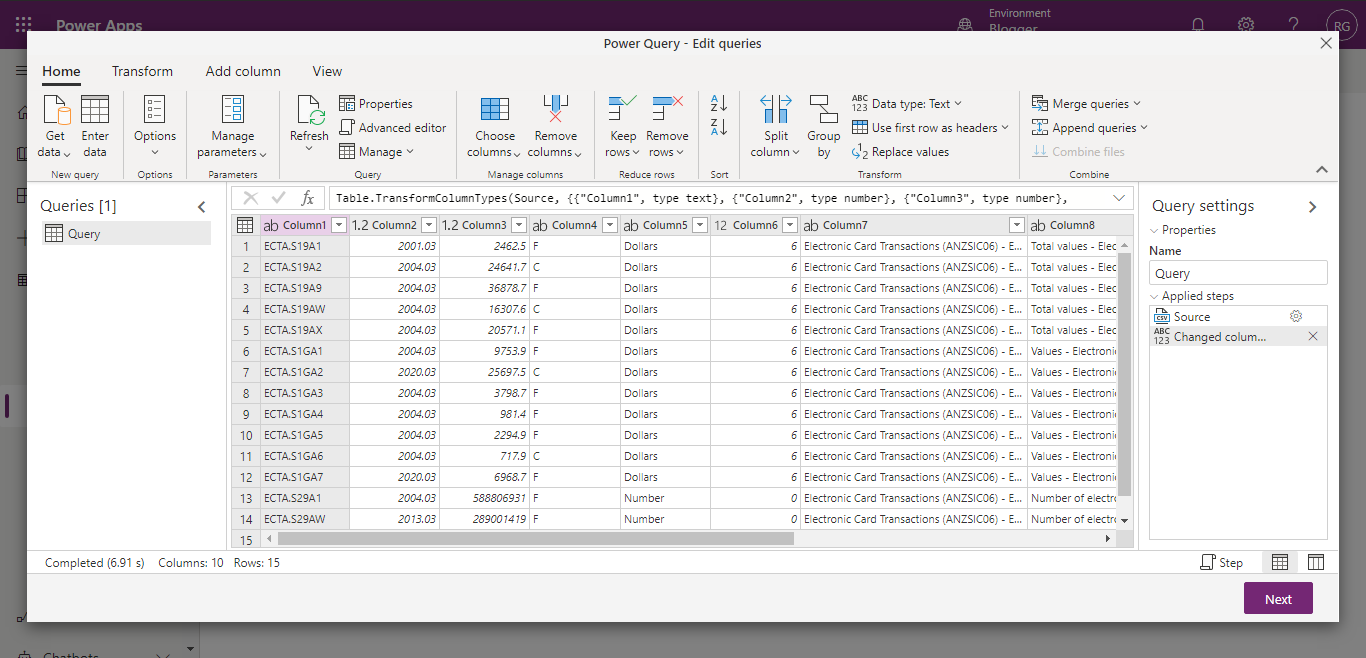
Task: Open Split column options
Action: (x=776, y=127)
